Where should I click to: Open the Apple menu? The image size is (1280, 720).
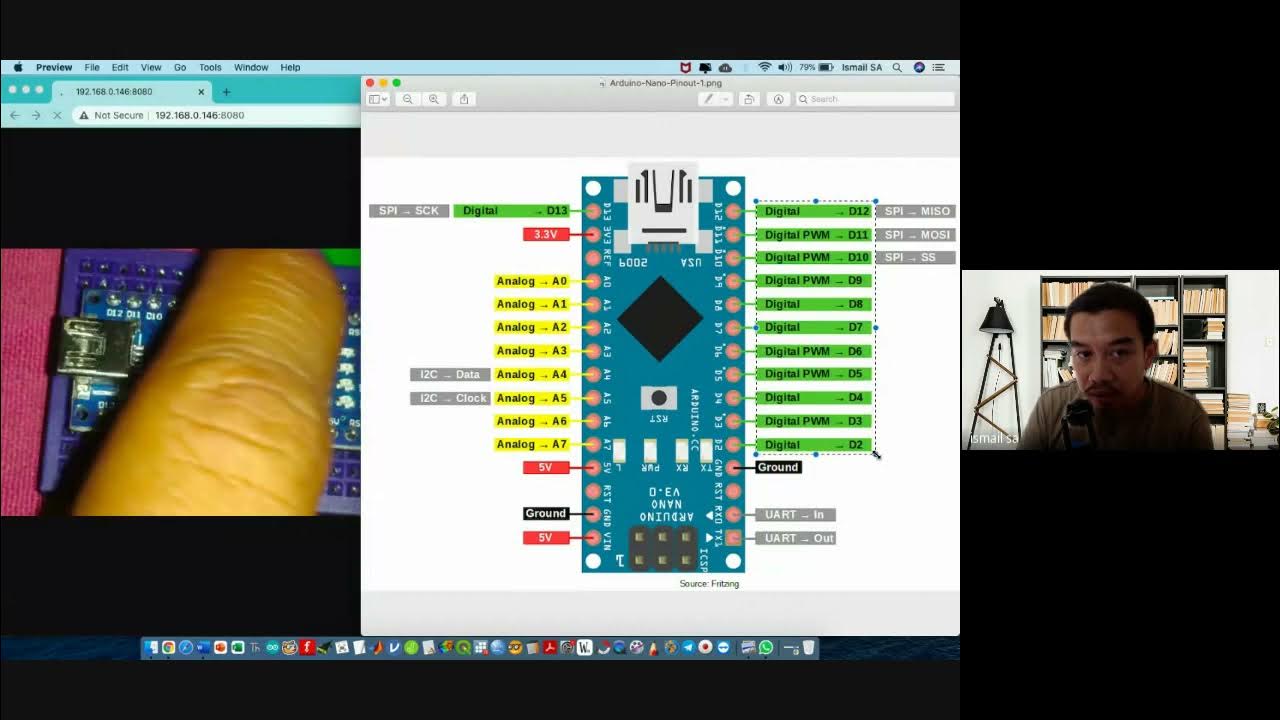[17, 67]
